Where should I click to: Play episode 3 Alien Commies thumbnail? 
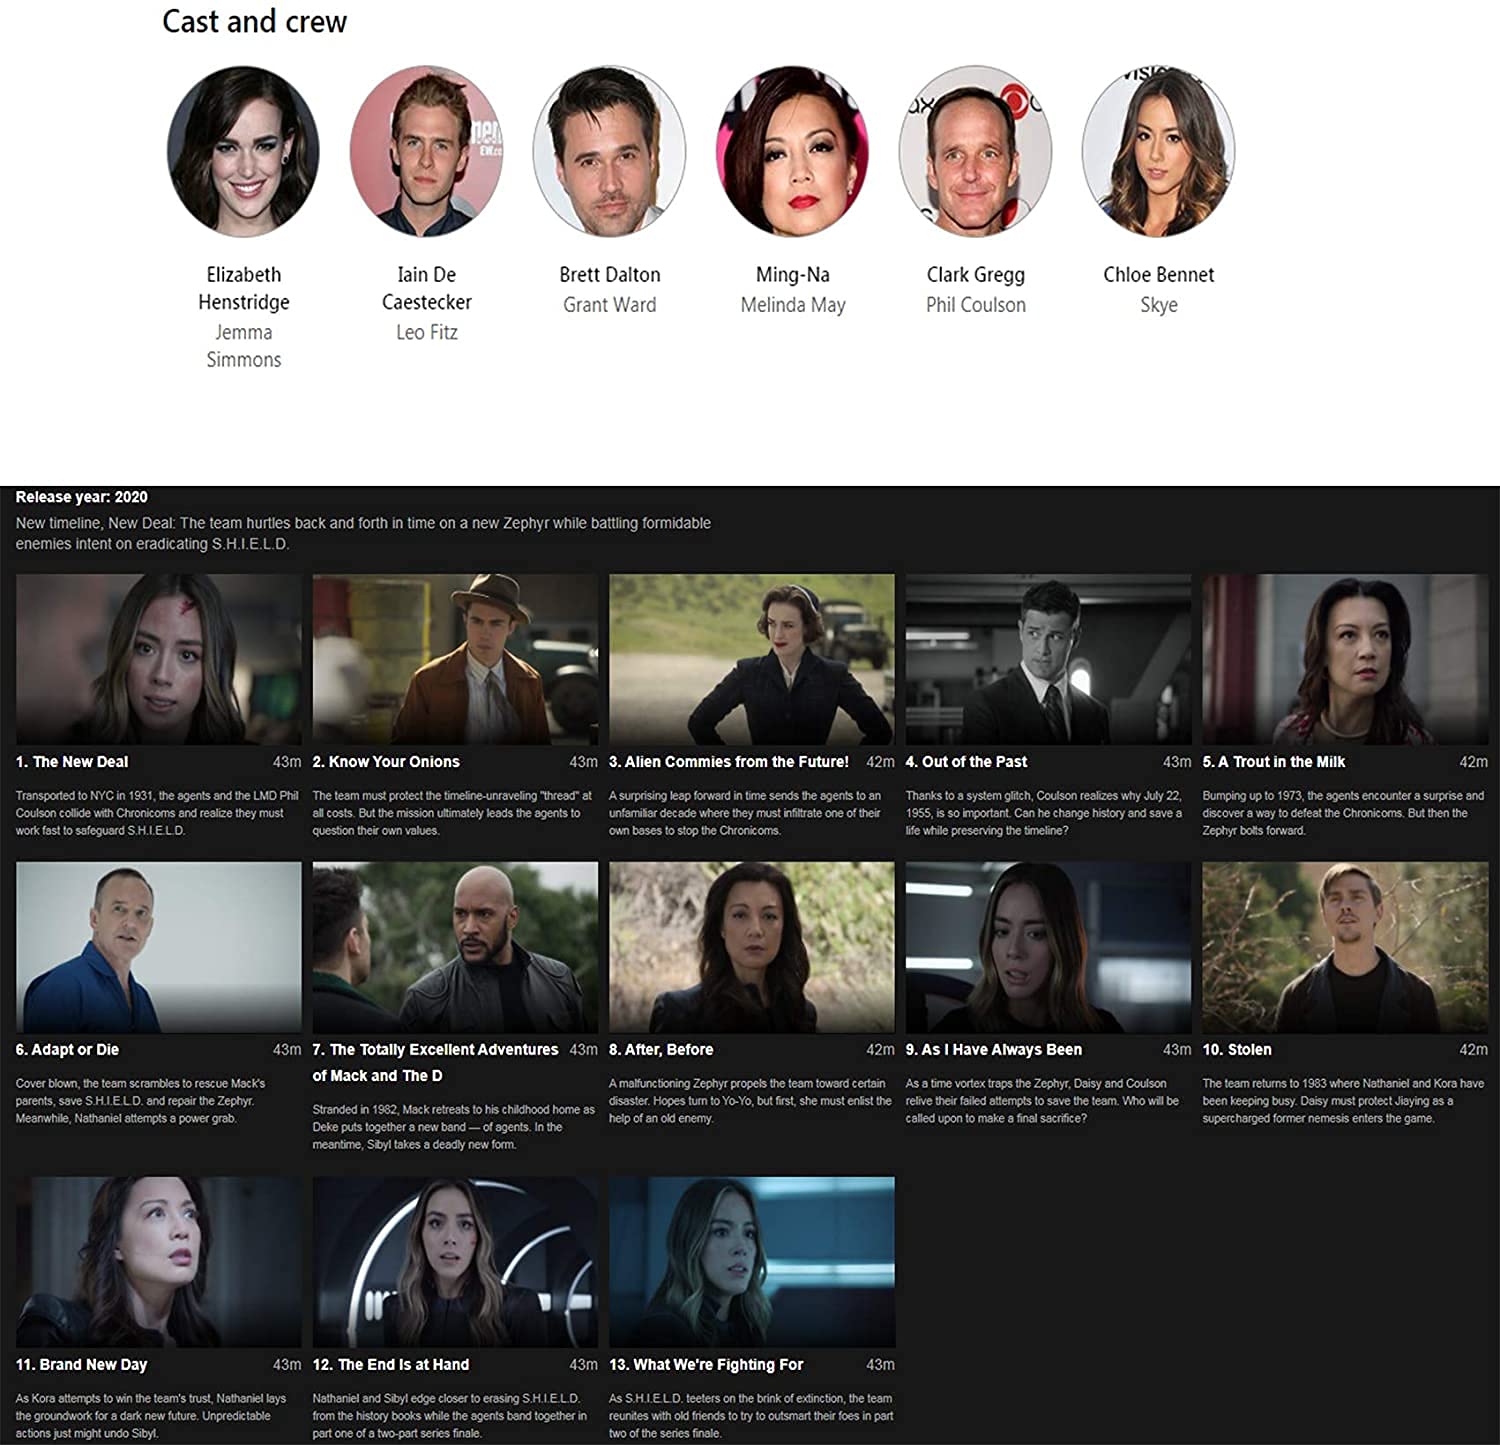(752, 659)
